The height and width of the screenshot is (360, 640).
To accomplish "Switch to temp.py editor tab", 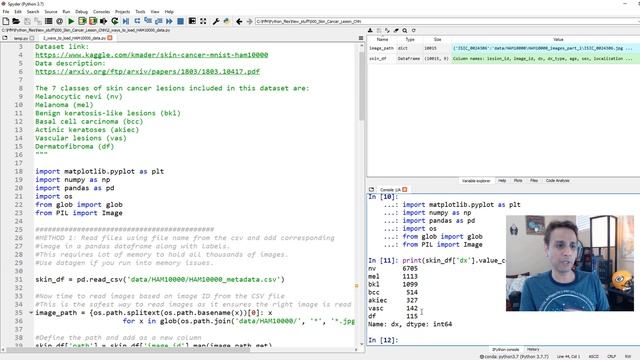I will (x=21, y=38).
